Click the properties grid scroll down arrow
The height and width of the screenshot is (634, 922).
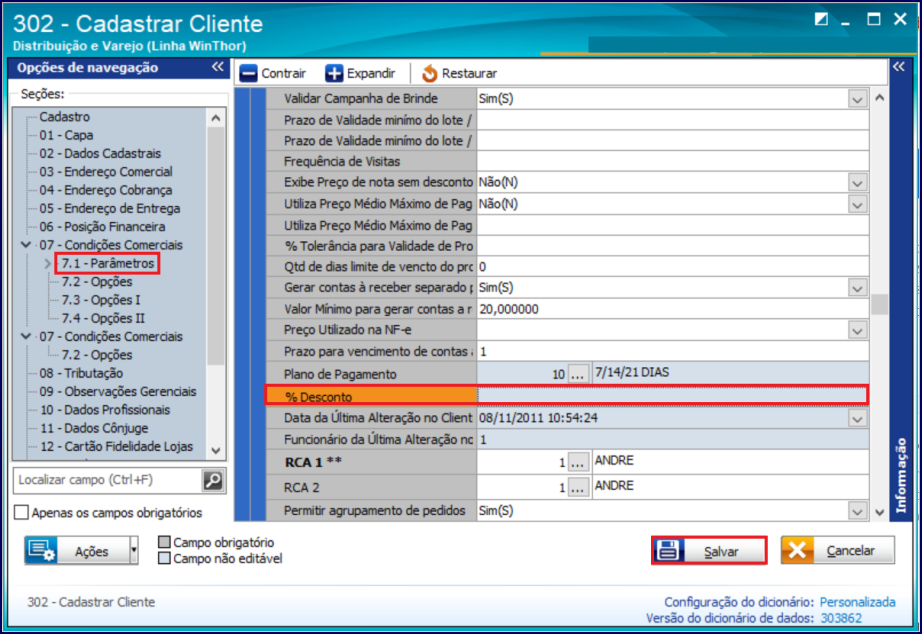(880, 512)
